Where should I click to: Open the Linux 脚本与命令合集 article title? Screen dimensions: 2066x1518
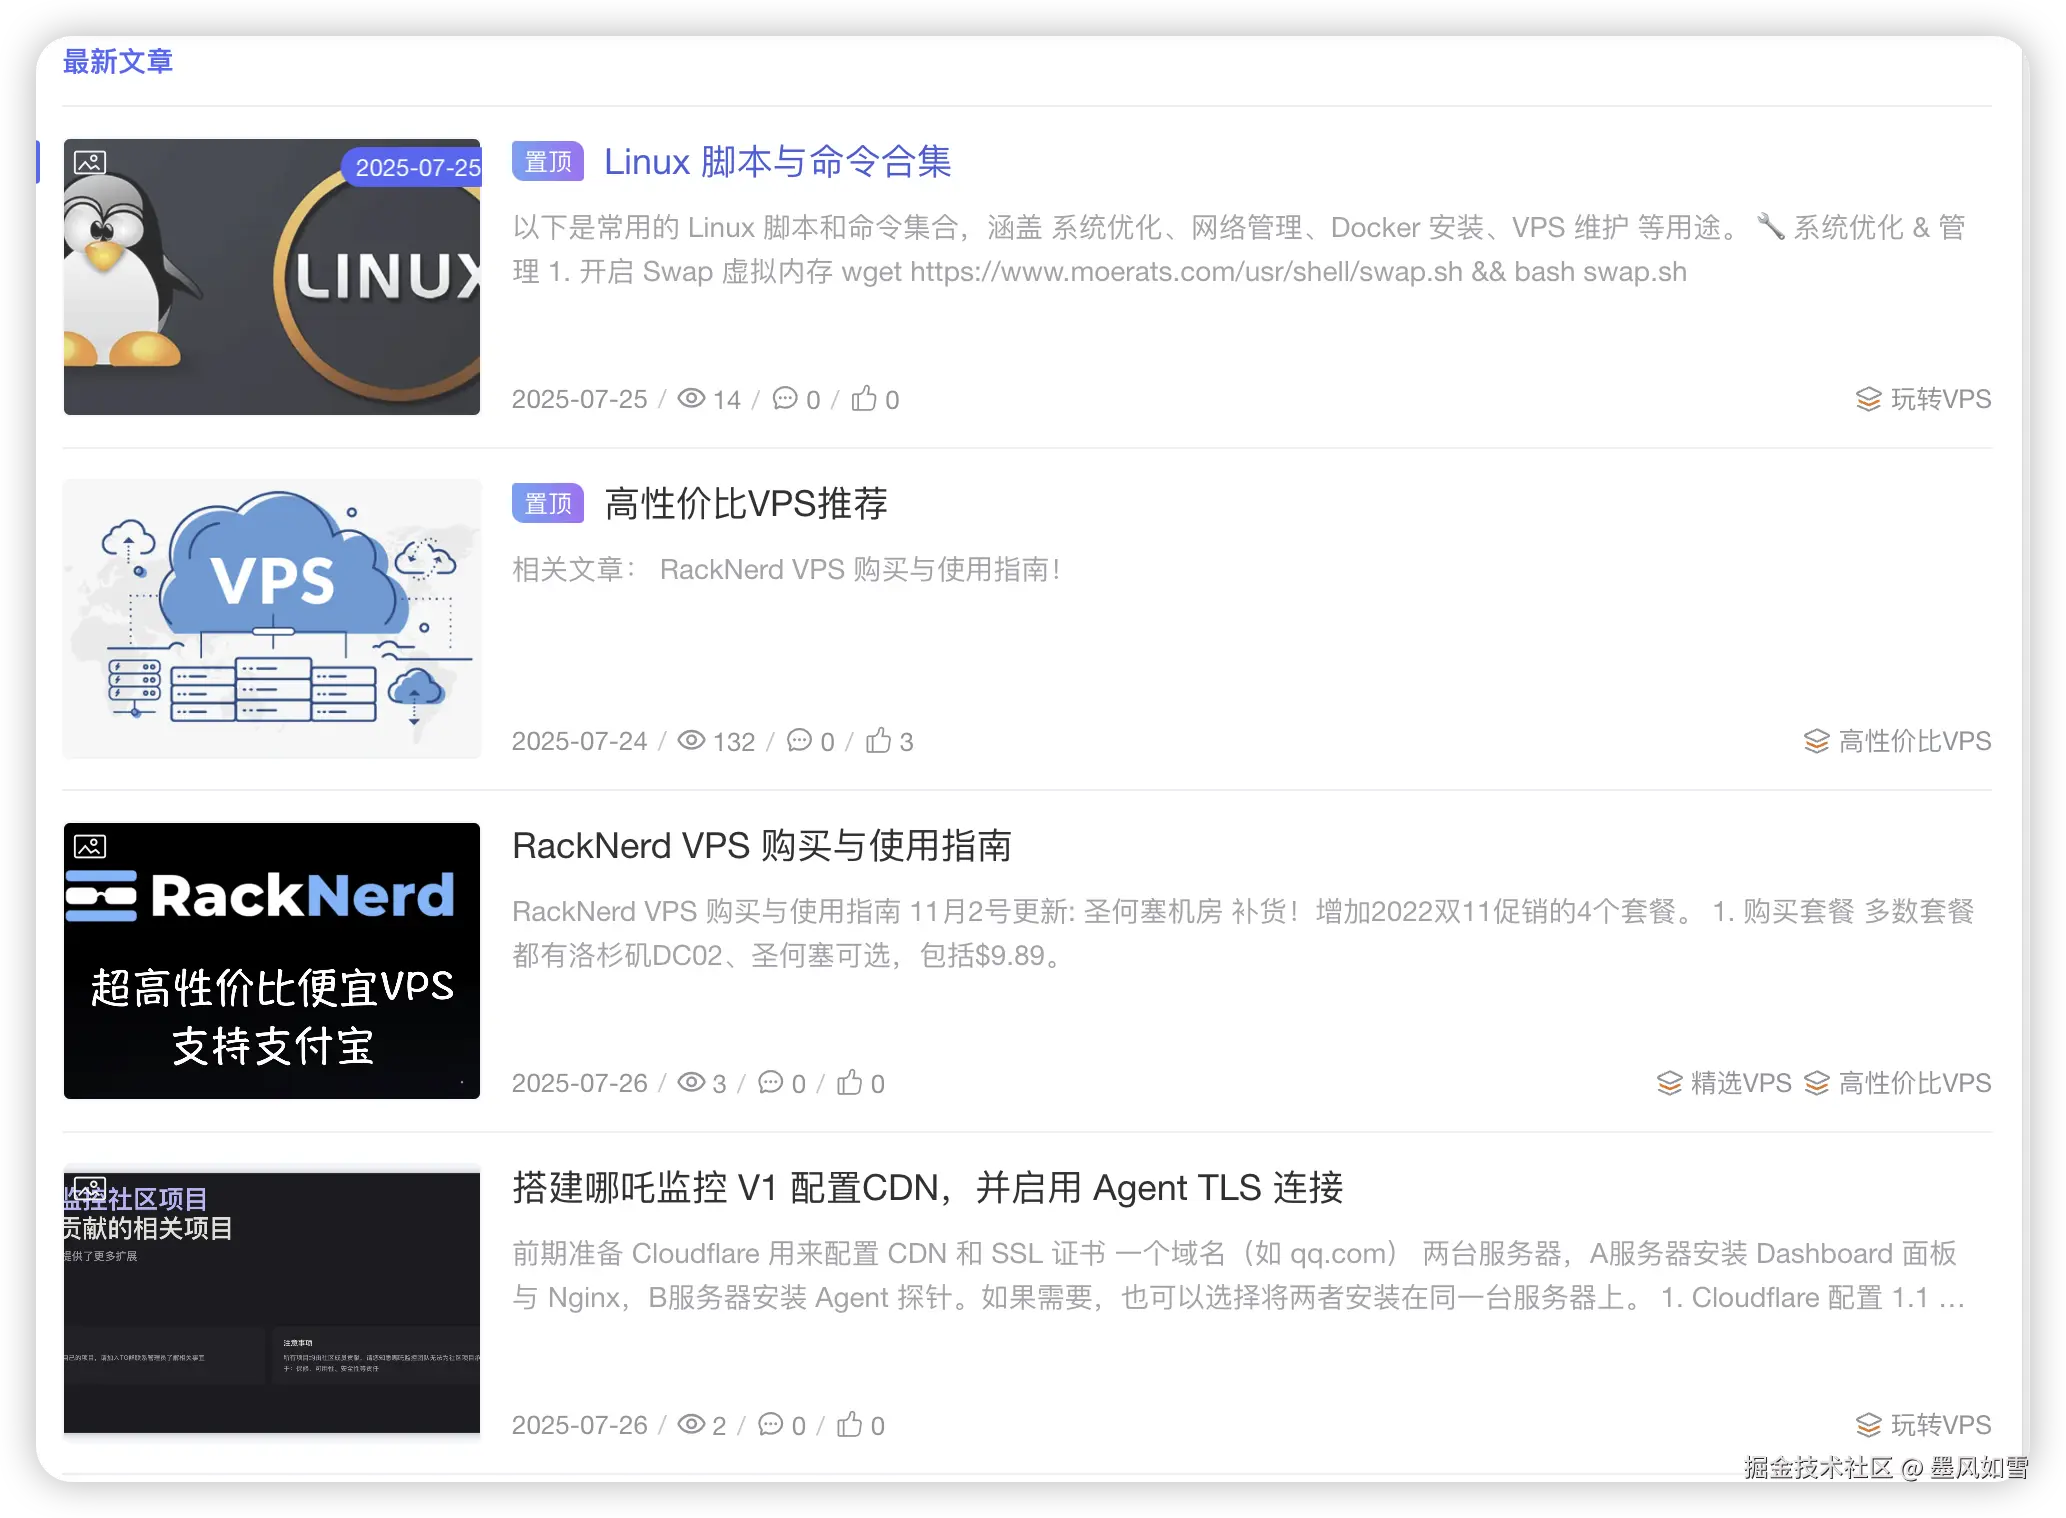click(777, 162)
